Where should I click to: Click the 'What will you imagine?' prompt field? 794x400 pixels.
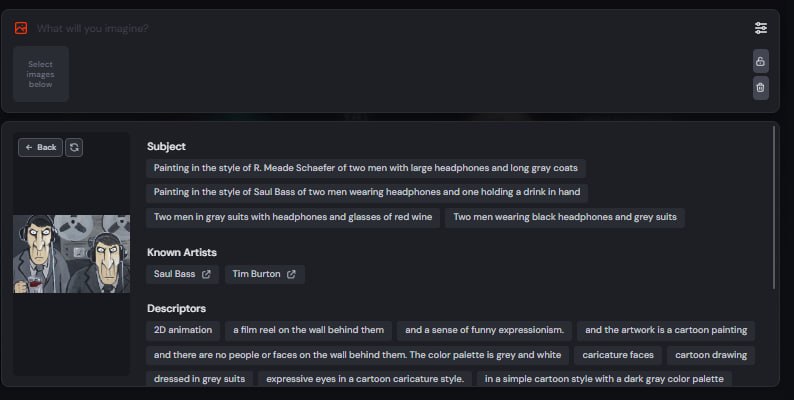[390, 28]
